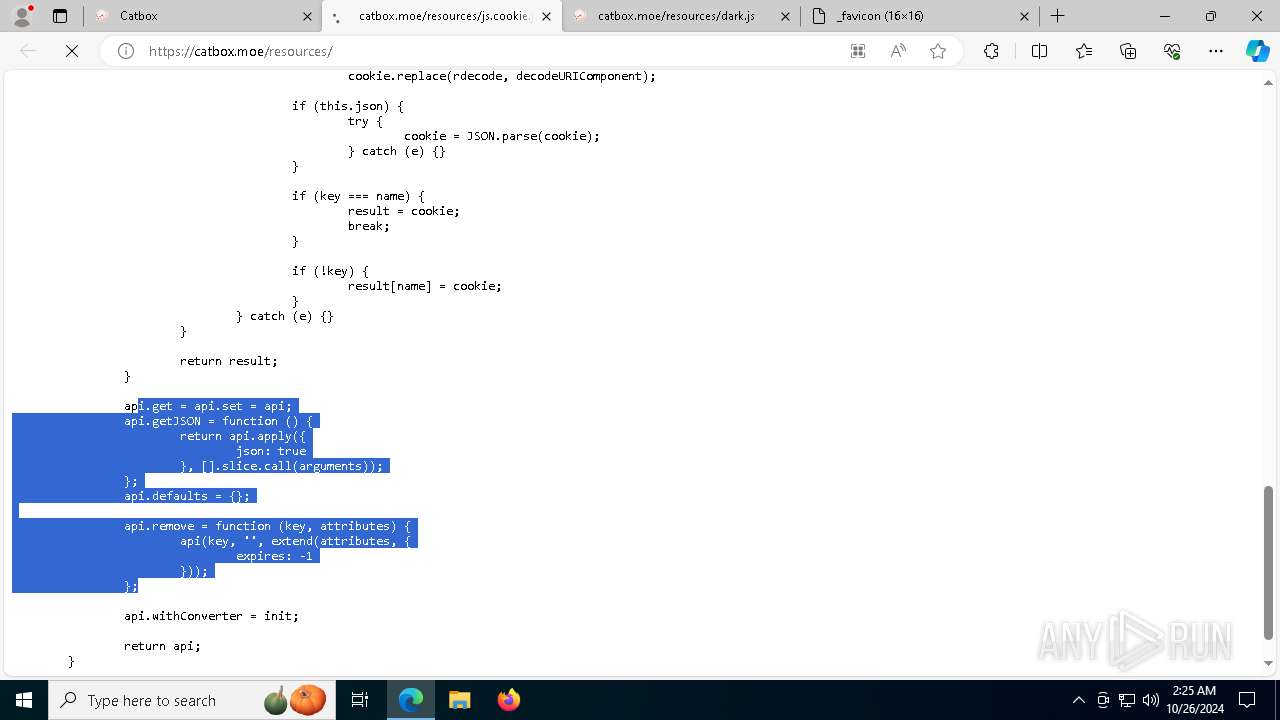The height and width of the screenshot is (720, 1280).
Task: Toggle split screen view
Action: (x=1039, y=51)
